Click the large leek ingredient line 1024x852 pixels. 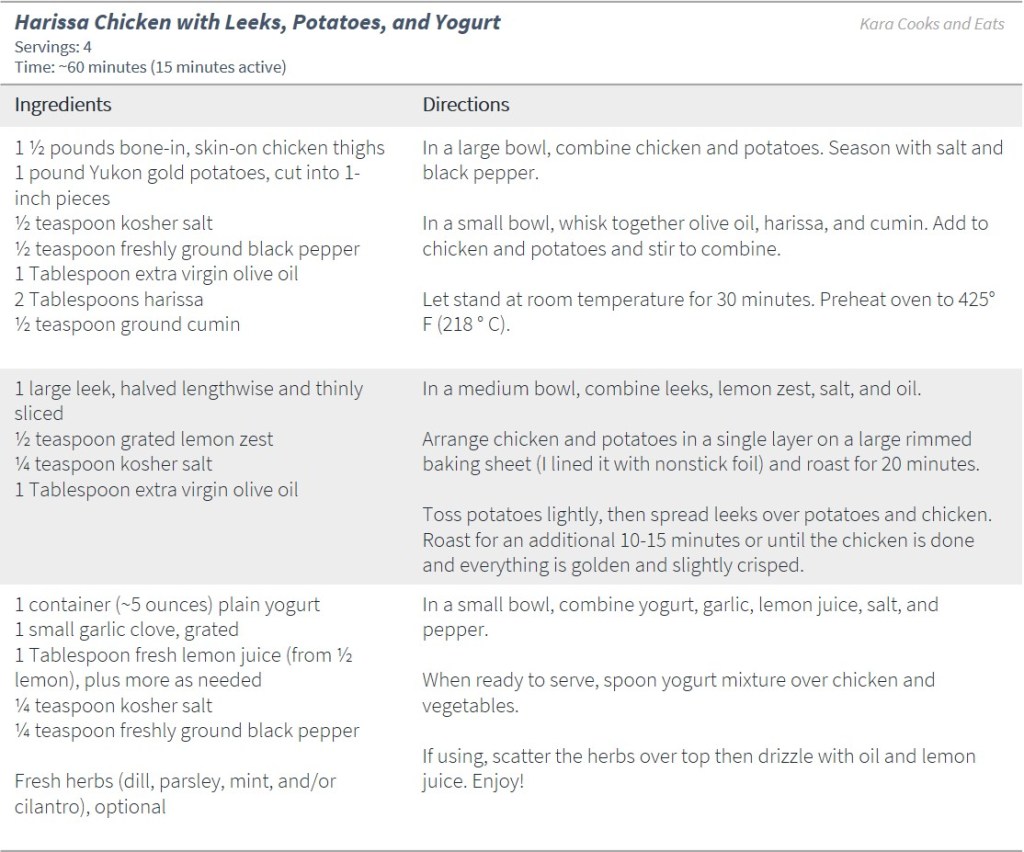point(189,389)
